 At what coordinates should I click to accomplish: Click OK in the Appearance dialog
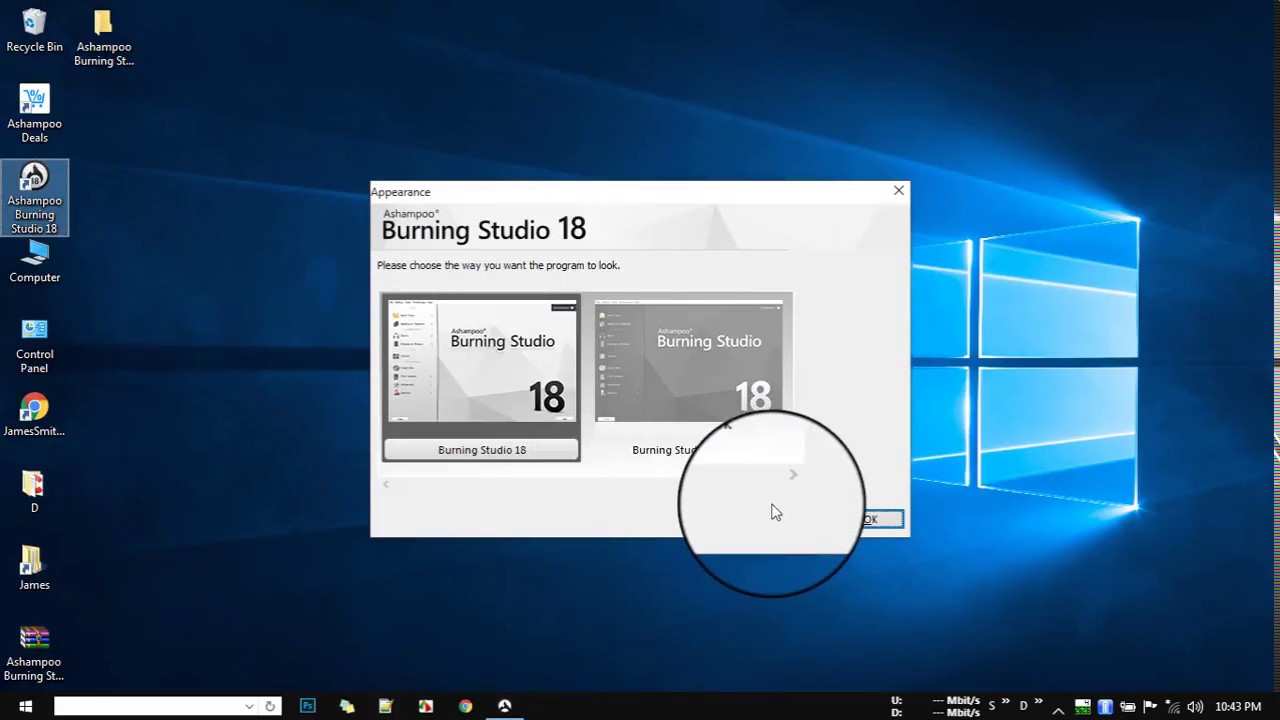[x=881, y=519]
